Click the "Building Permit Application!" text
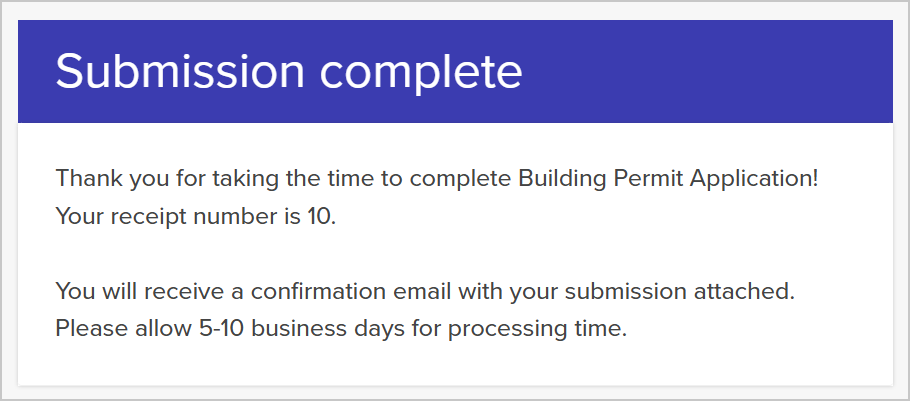910x401 pixels. pos(668,179)
